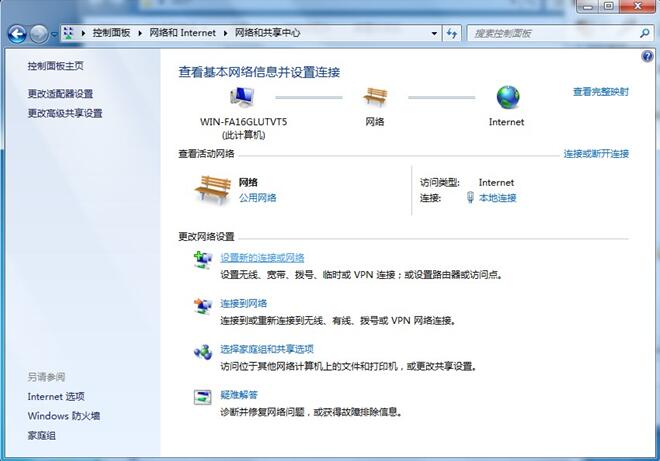Expand the arrow after 控制面板 in breadcrumb

[138, 33]
